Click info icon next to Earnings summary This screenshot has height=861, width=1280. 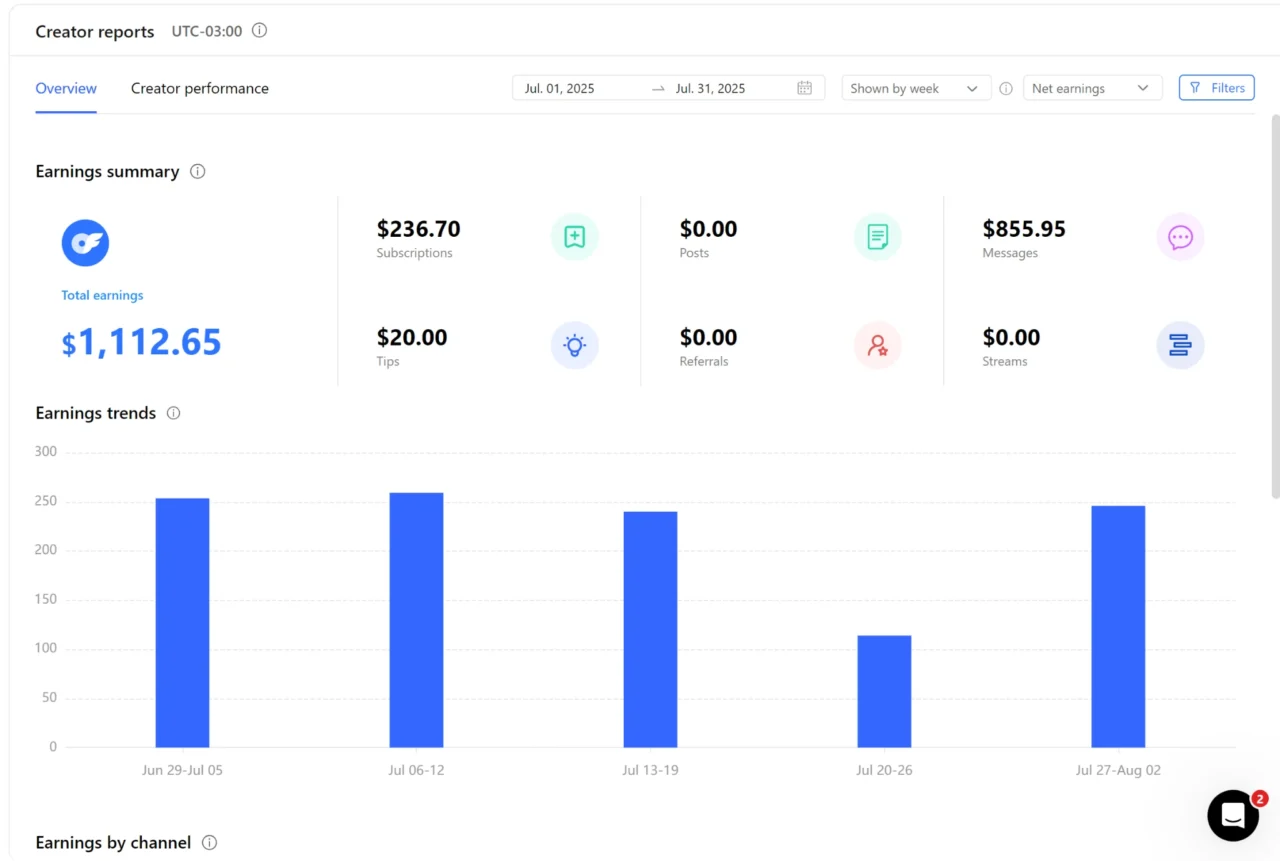point(198,171)
